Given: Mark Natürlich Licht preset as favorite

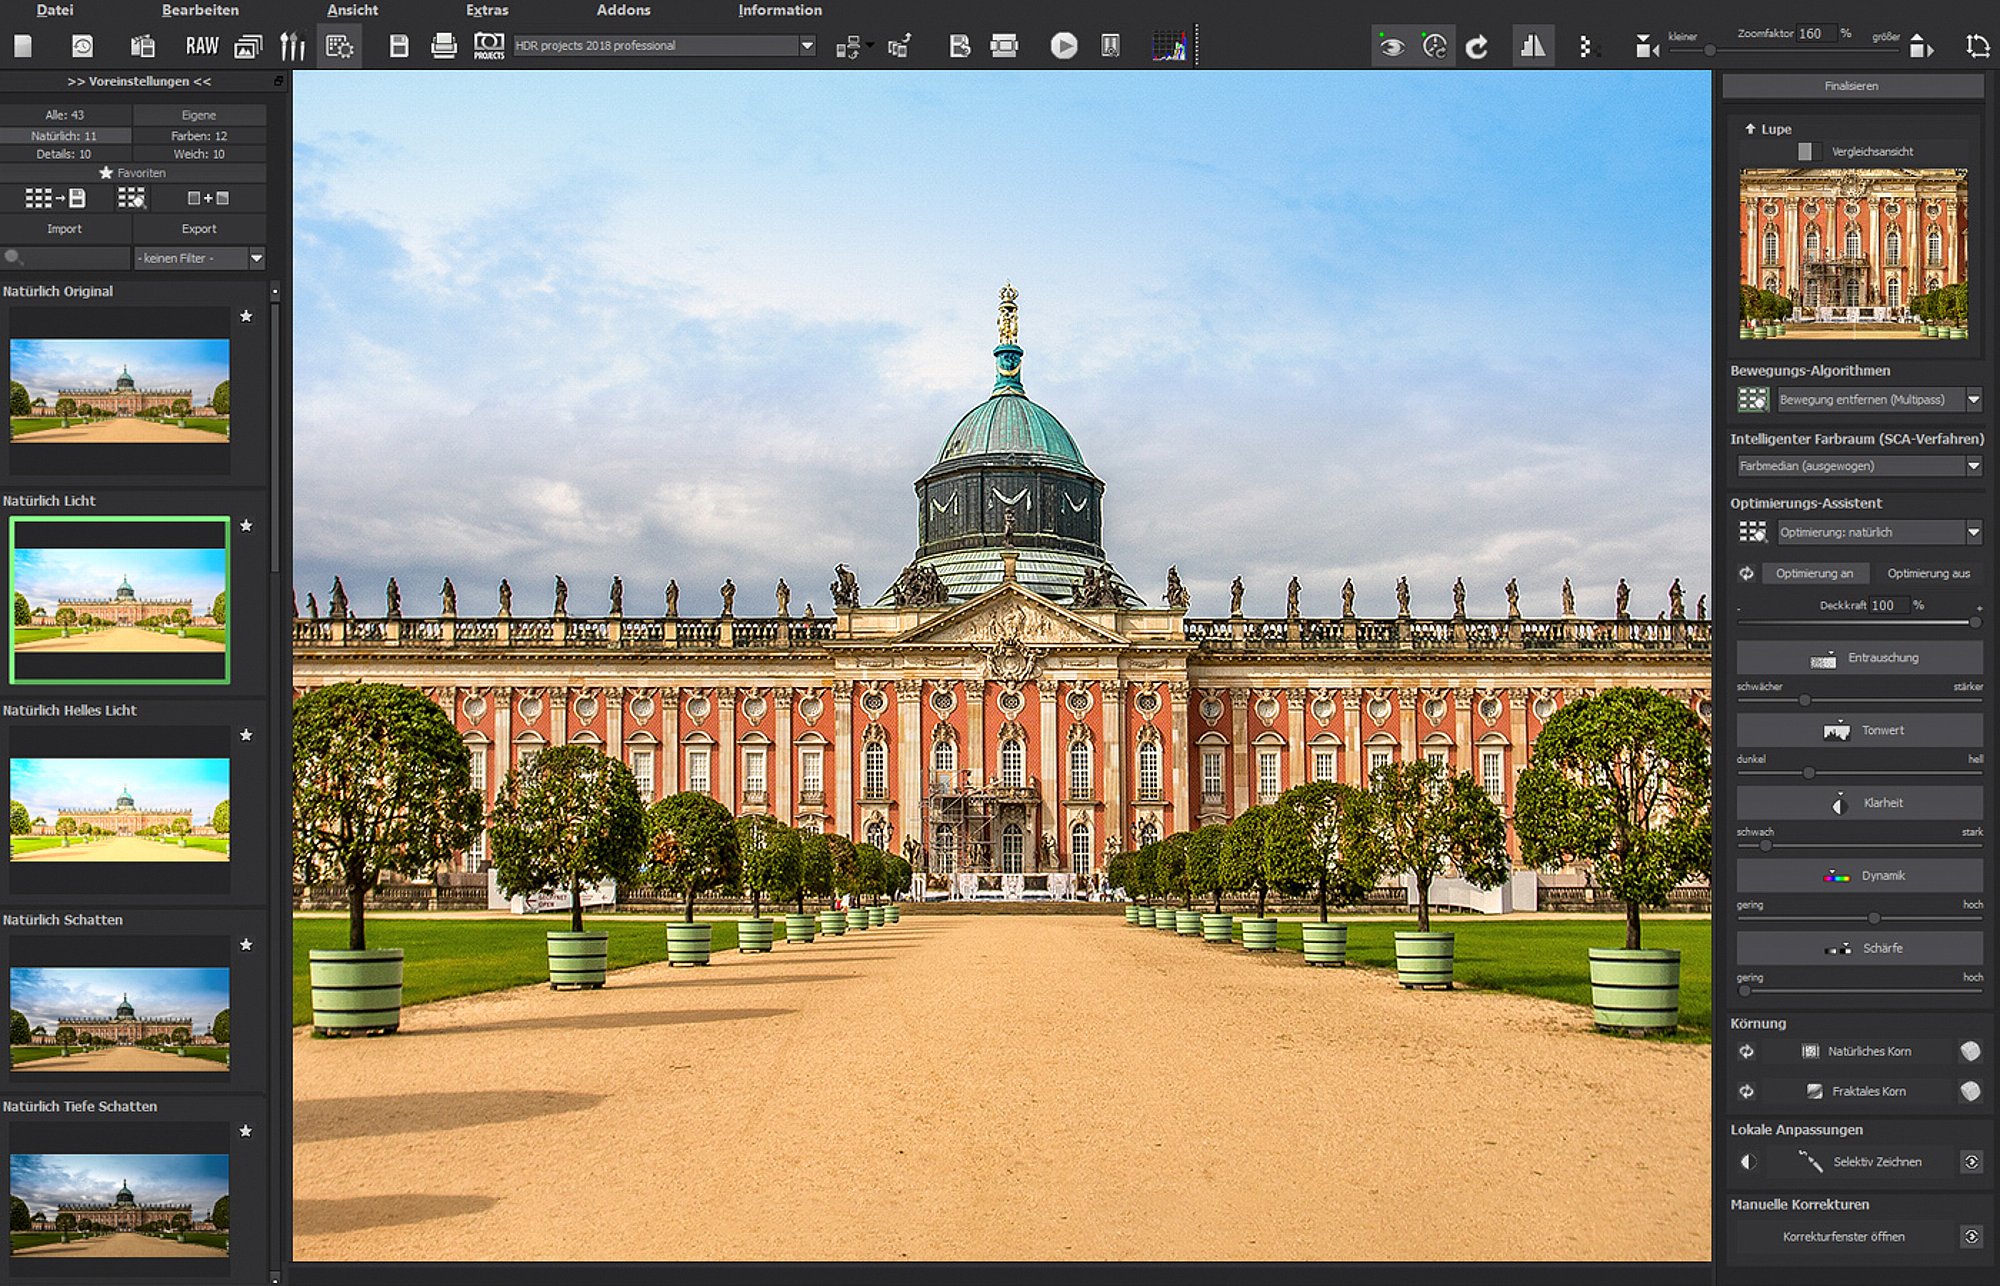Looking at the screenshot, I should click(x=246, y=525).
